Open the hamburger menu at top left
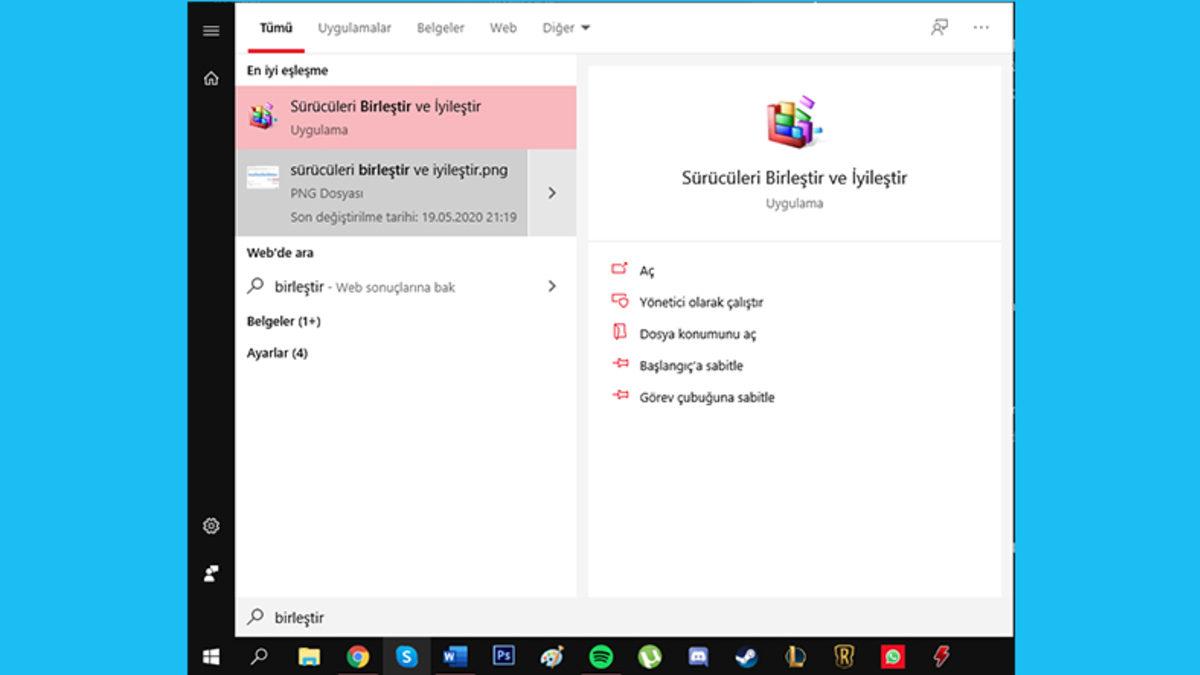 pyautogui.click(x=211, y=30)
